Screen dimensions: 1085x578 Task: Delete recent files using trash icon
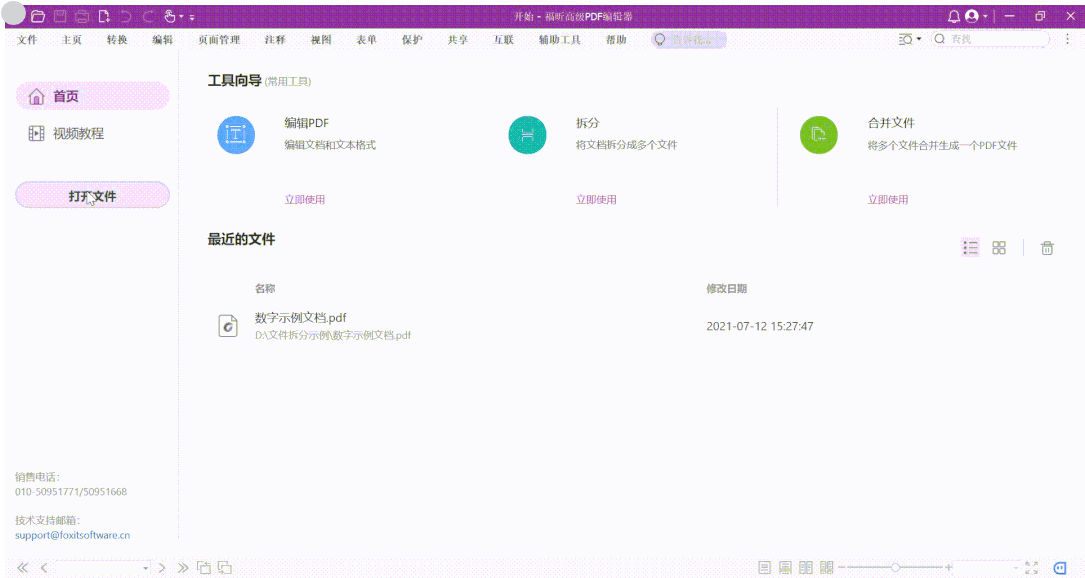point(1047,247)
